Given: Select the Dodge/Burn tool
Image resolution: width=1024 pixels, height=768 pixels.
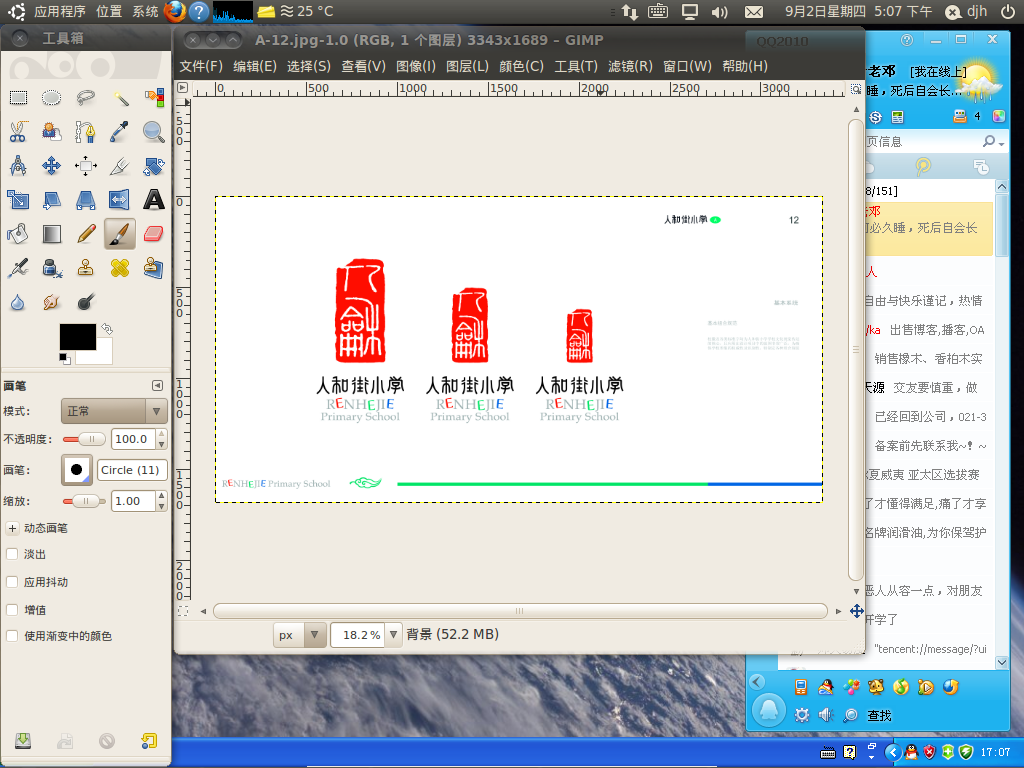Looking at the screenshot, I should 86,302.
